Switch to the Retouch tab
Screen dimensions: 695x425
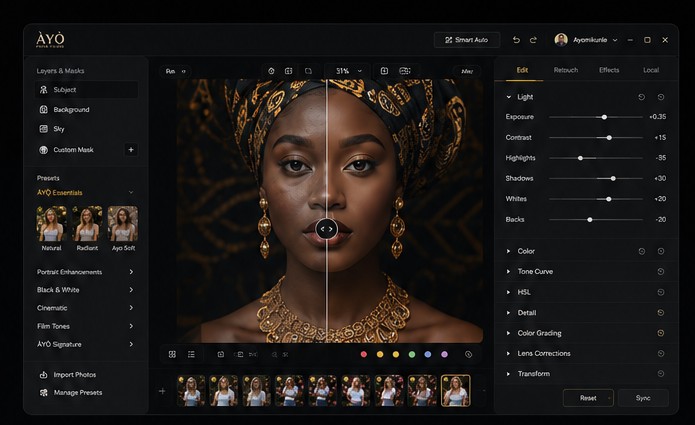[x=566, y=70]
